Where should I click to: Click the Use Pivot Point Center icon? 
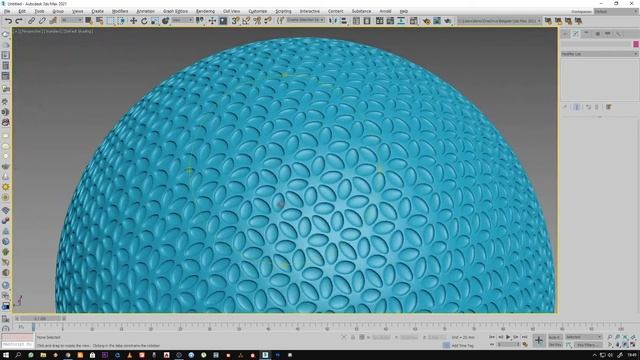pyautogui.click(x=200, y=20)
